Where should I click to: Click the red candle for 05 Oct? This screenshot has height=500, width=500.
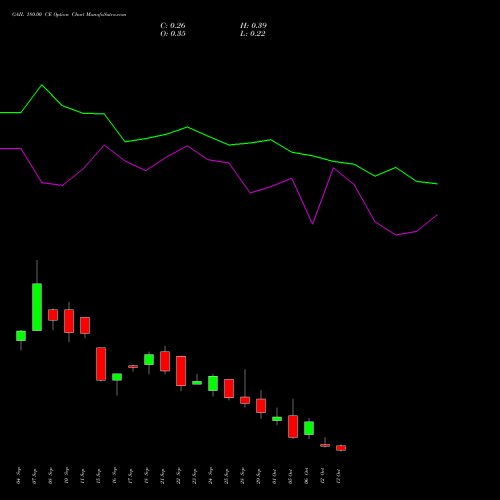pyautogui.click(x=293, y=426)
